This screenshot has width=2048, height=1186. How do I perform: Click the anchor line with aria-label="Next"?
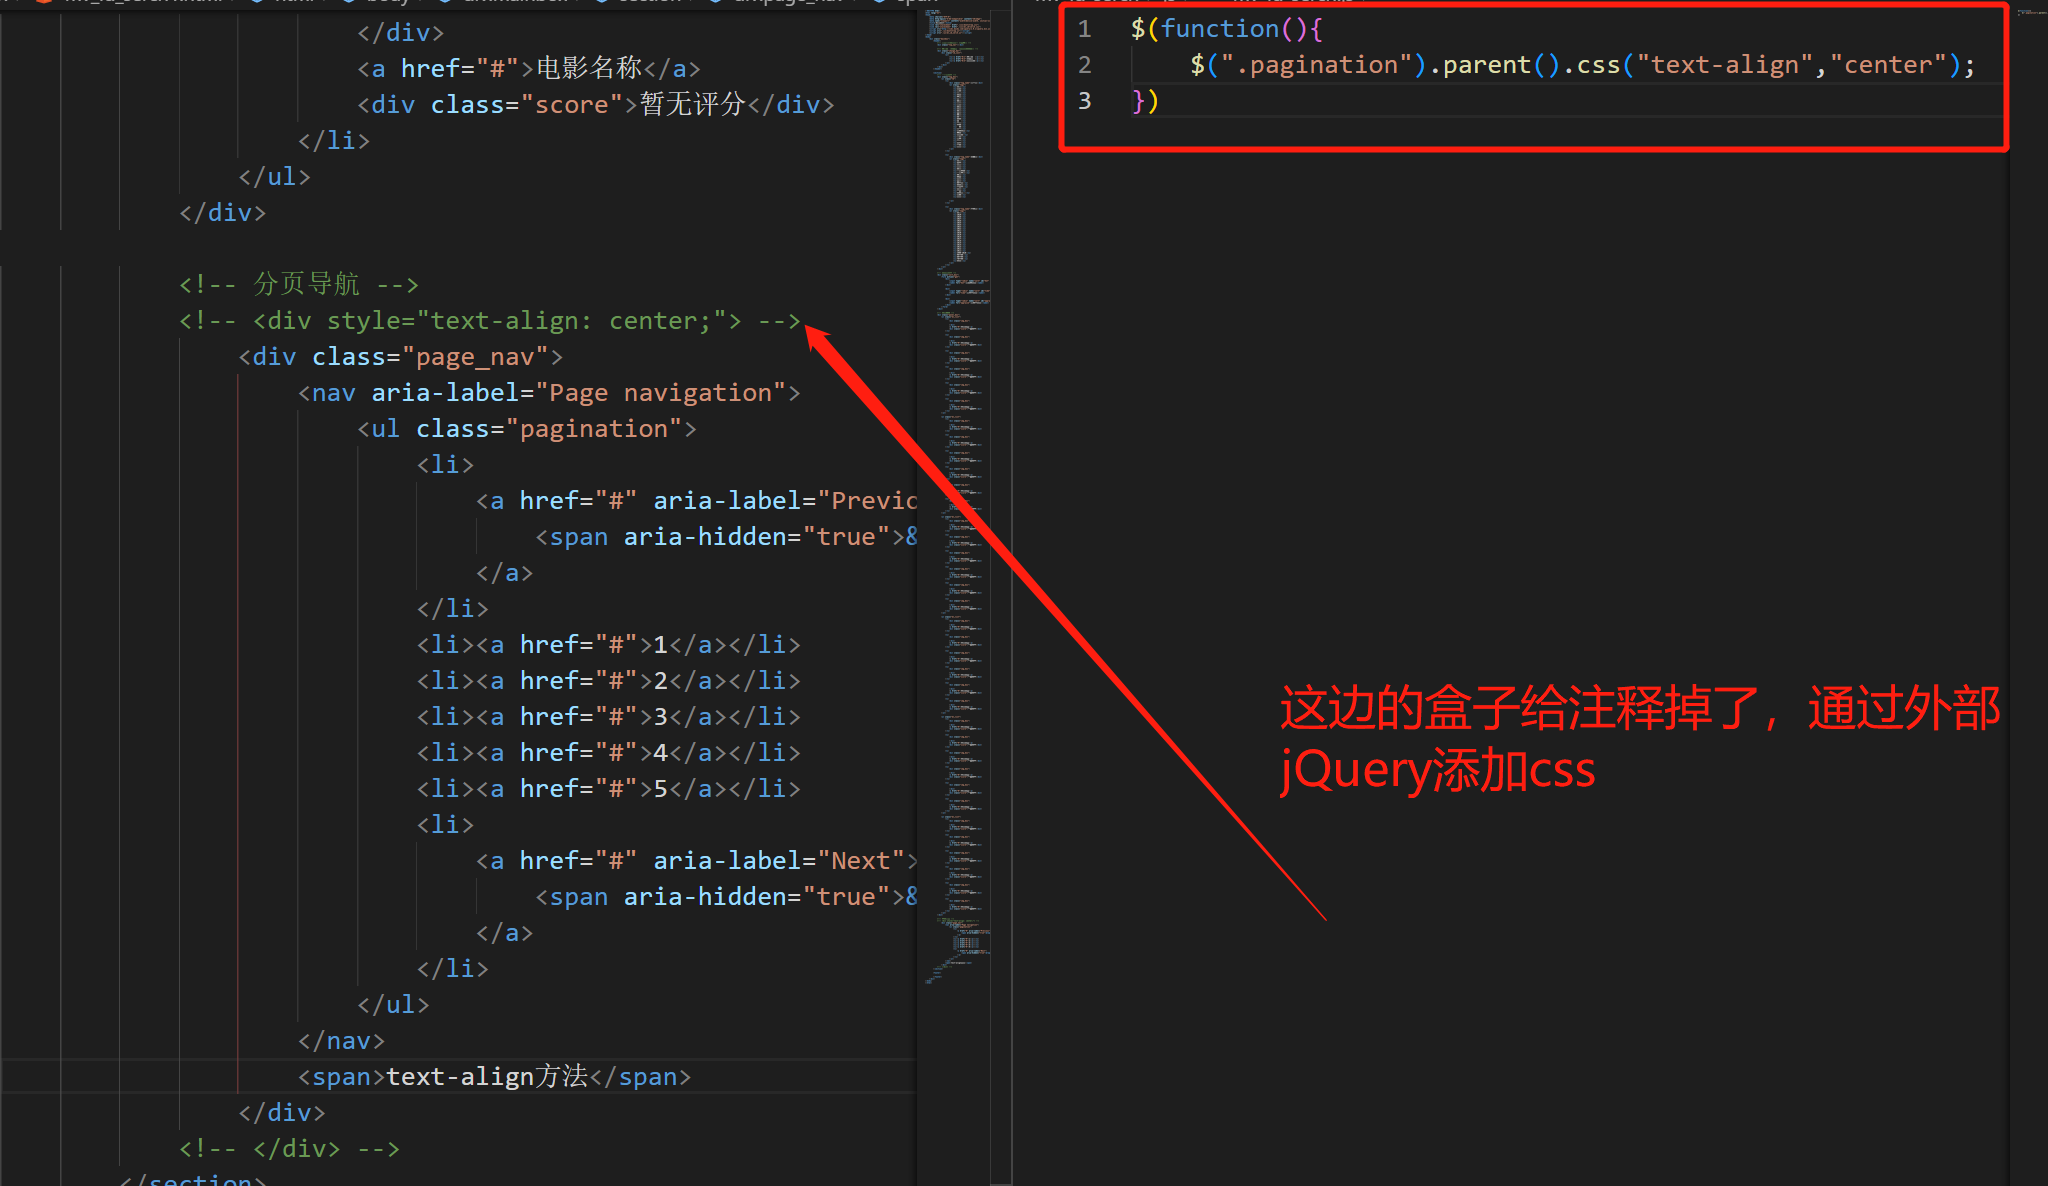[697, 860]
